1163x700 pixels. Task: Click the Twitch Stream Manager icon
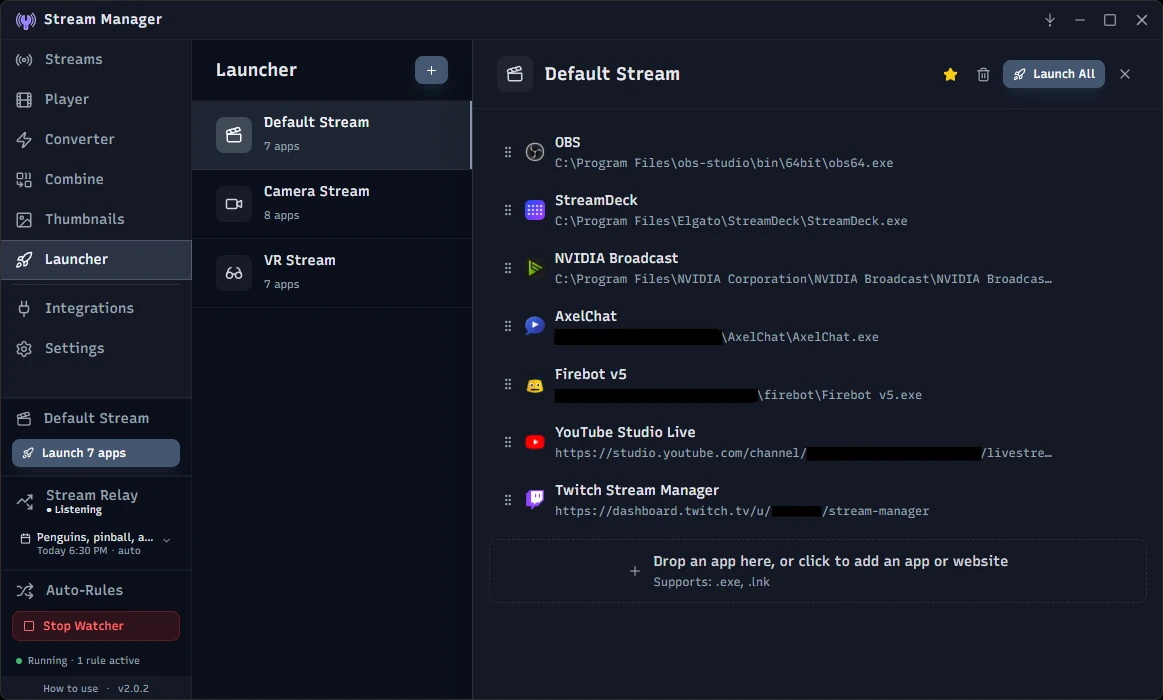(x=535, y=500)
